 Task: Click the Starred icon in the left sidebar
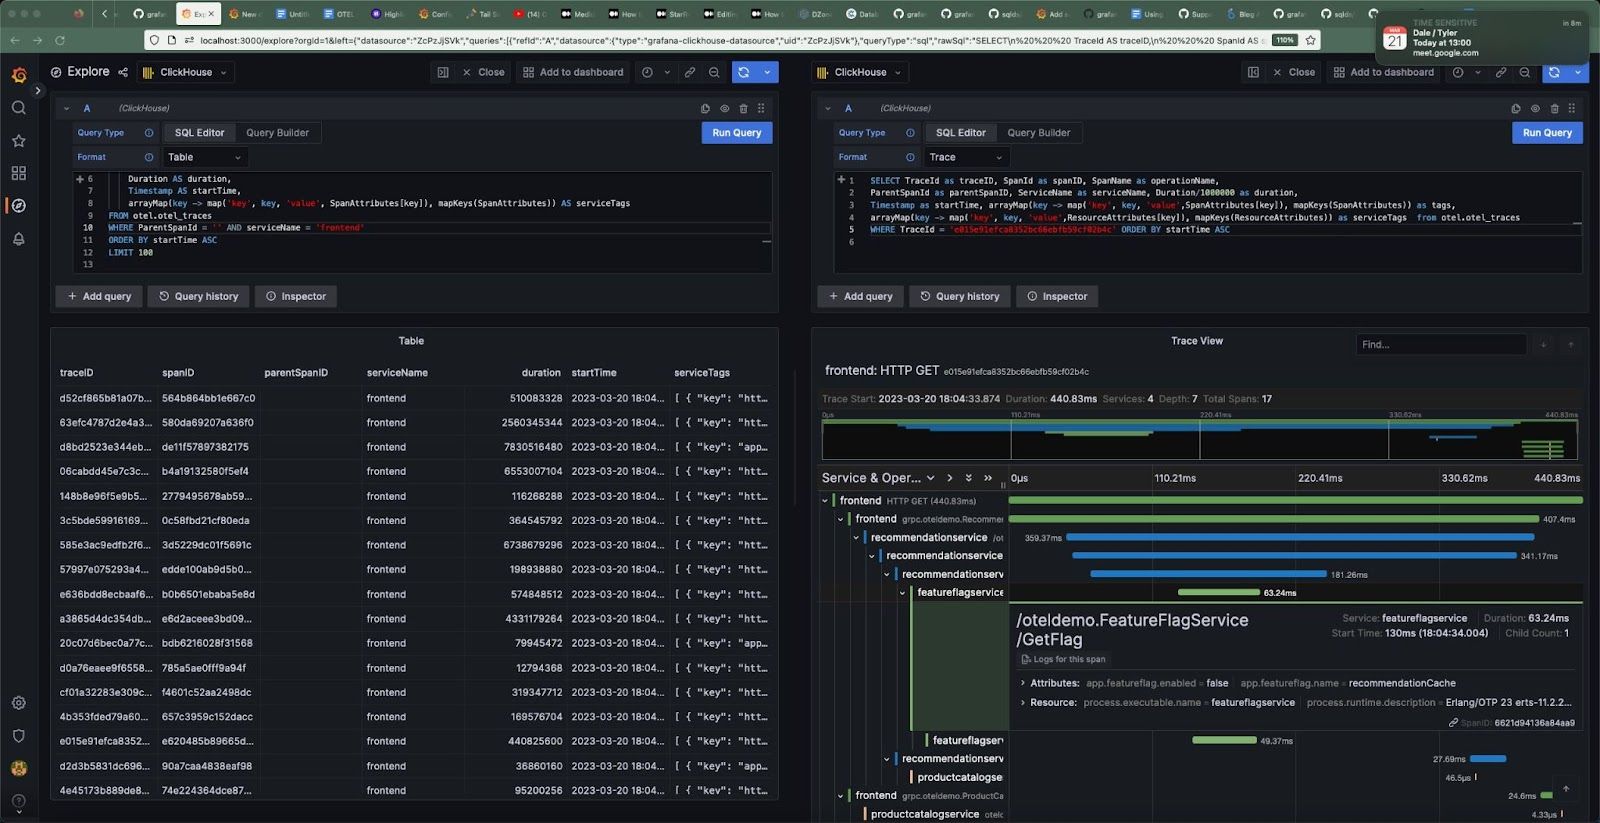coord(18,141)
